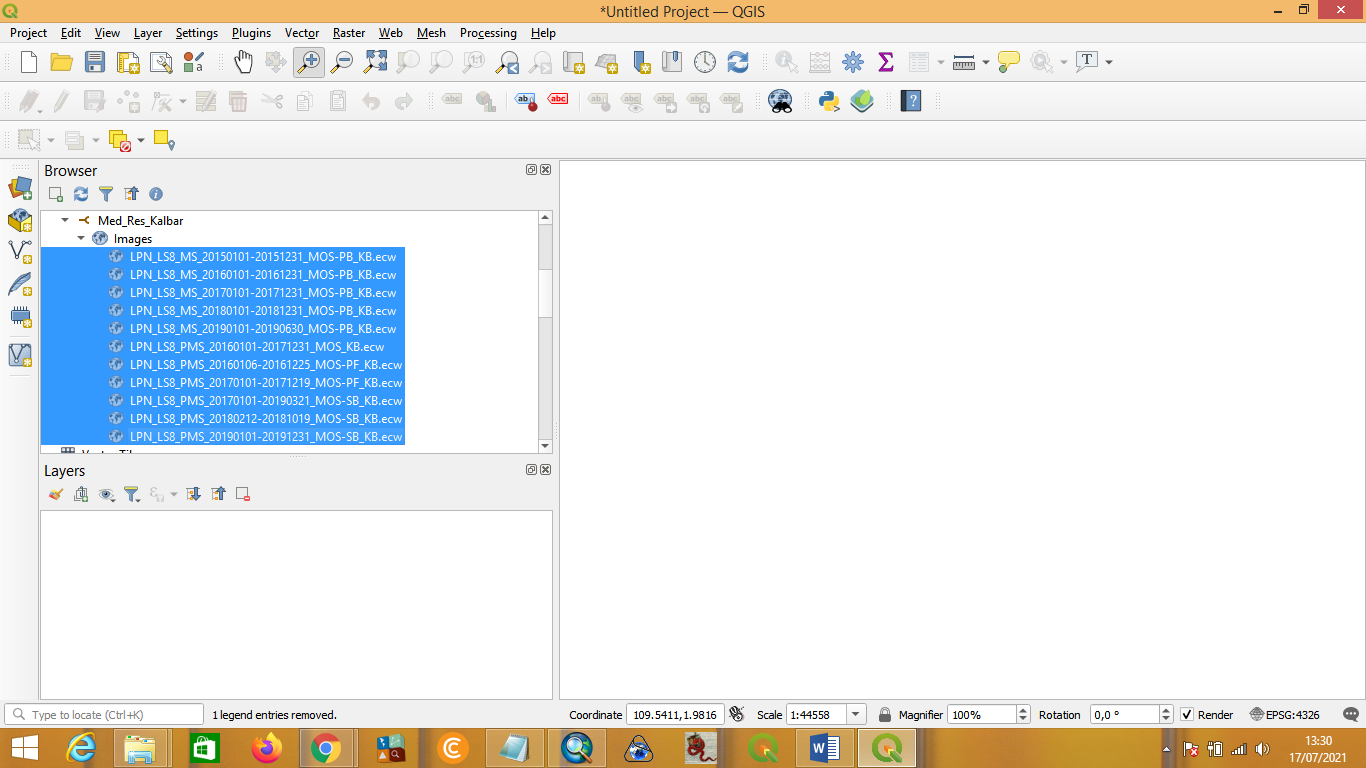Select the Measure Line ruler tool
This screenshot has height=768, width=1366.
[964, 62]
